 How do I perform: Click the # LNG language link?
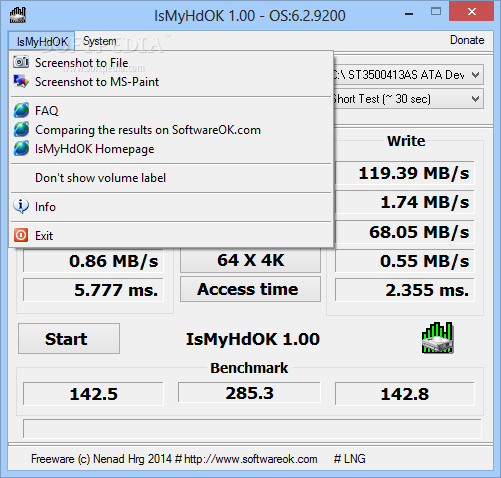[x=350, y=459]
